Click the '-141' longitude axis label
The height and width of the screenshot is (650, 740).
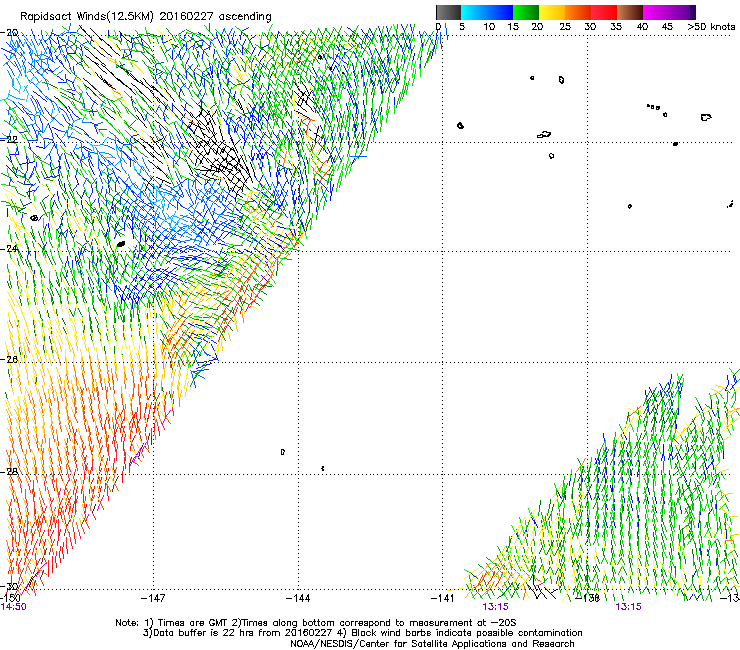[x=443, y=598]
